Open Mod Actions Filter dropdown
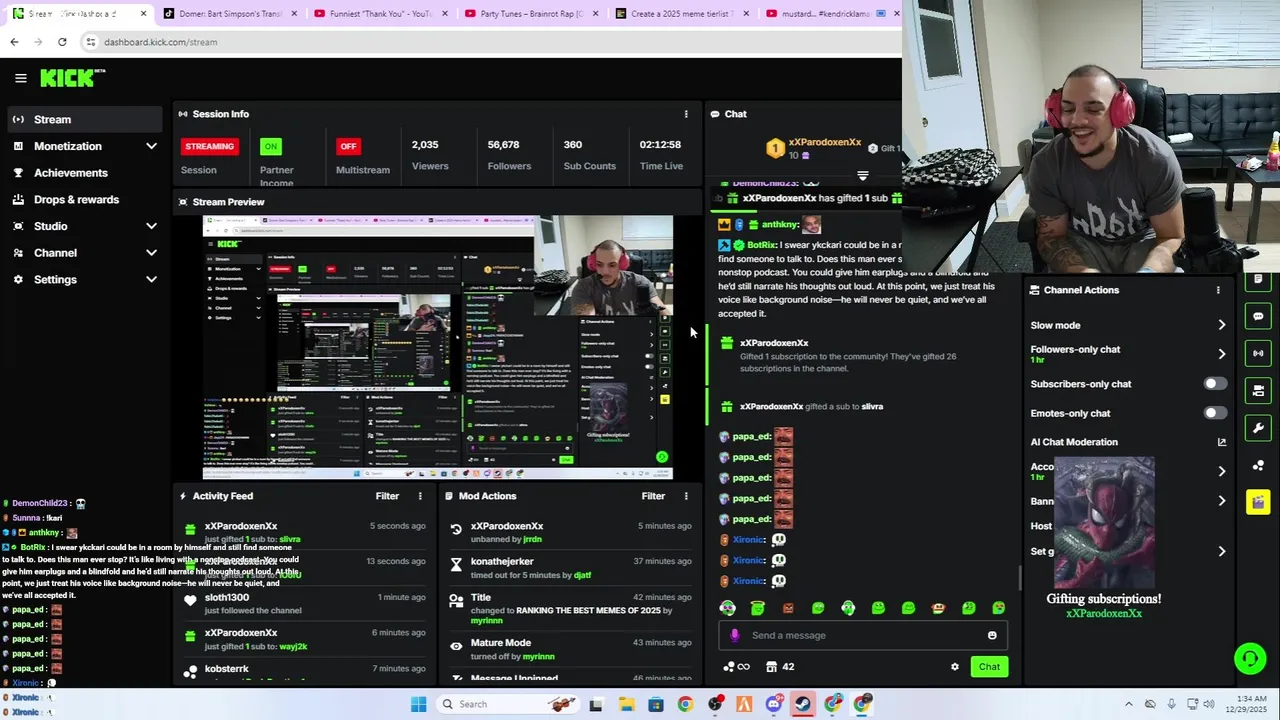 (x=653, y=496)
